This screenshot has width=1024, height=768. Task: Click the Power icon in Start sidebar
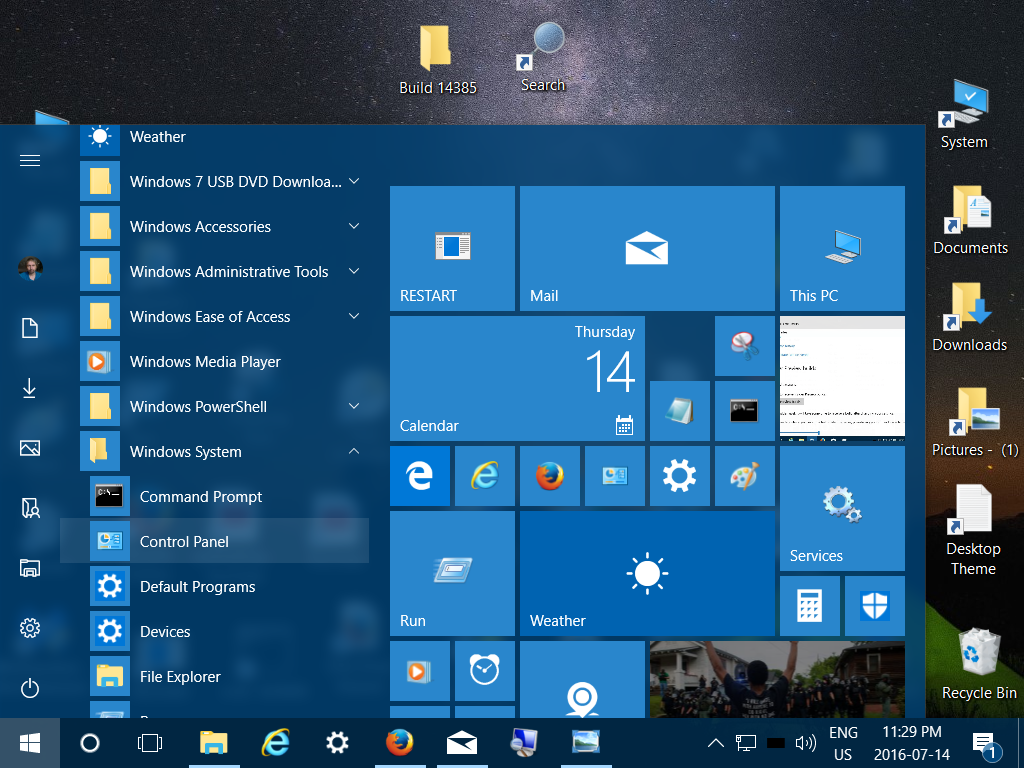click(x=30, y=688)
